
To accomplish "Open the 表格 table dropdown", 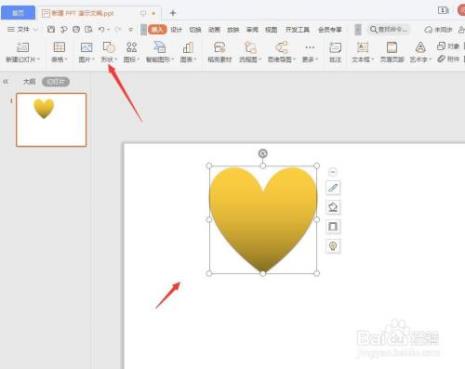I will (59, 52).
